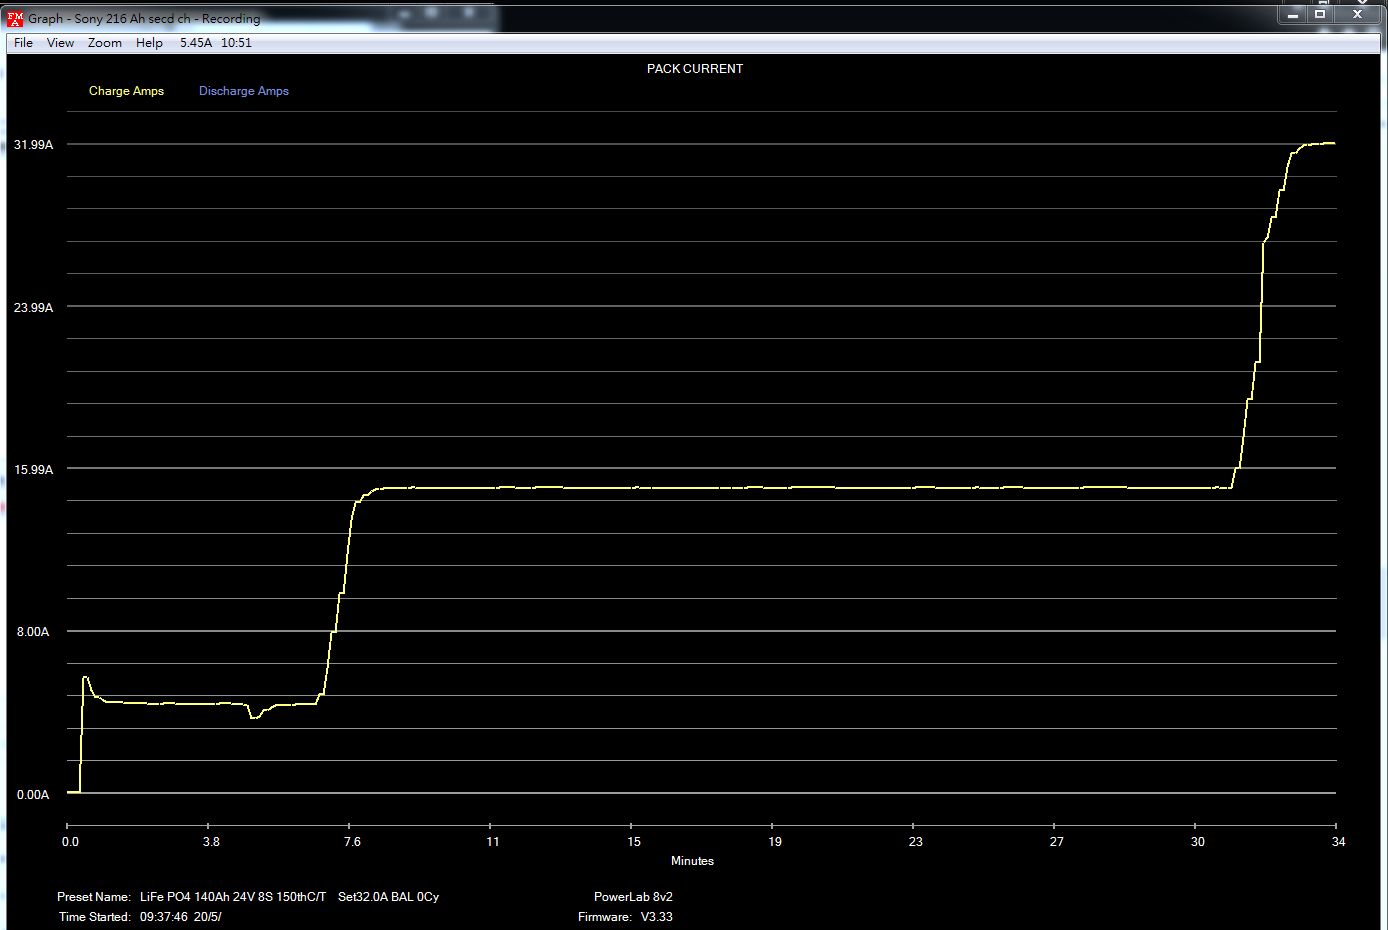Image resolution: width=1388 pixels, height=930 pixels.
Task: Click the 10:51 elapsed time readout
Action: coord(236,43)
